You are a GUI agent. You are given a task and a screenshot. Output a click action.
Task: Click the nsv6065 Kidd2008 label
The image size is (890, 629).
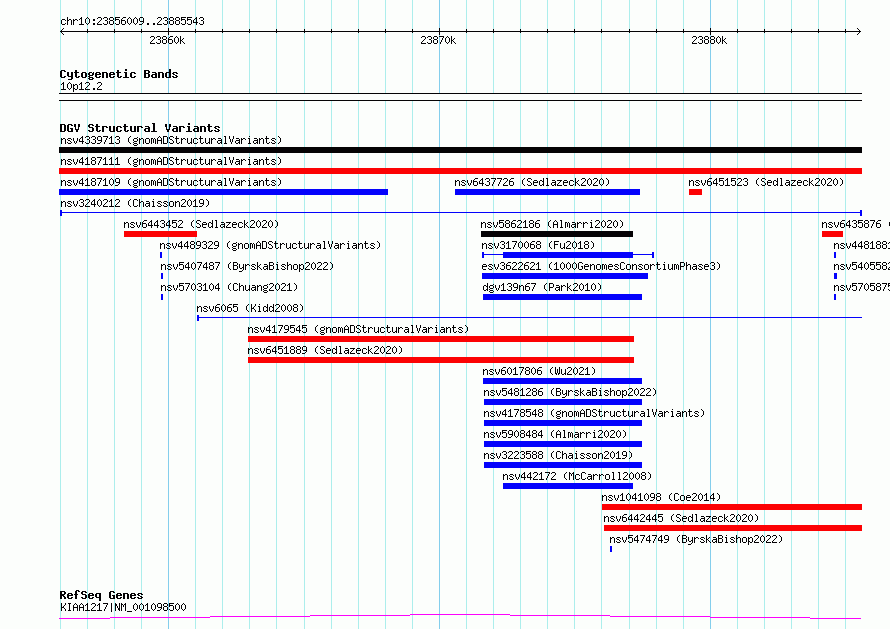click(250, 308)
